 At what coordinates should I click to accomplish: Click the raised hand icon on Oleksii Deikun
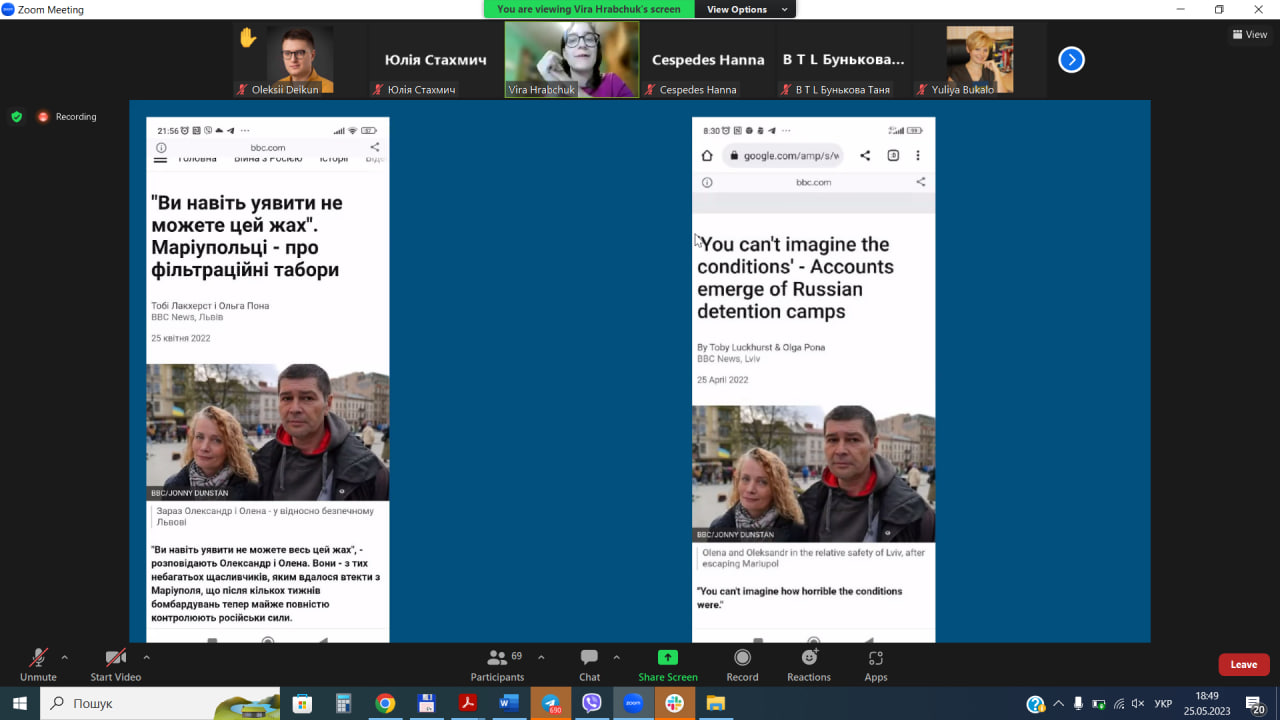coord(248,38)
